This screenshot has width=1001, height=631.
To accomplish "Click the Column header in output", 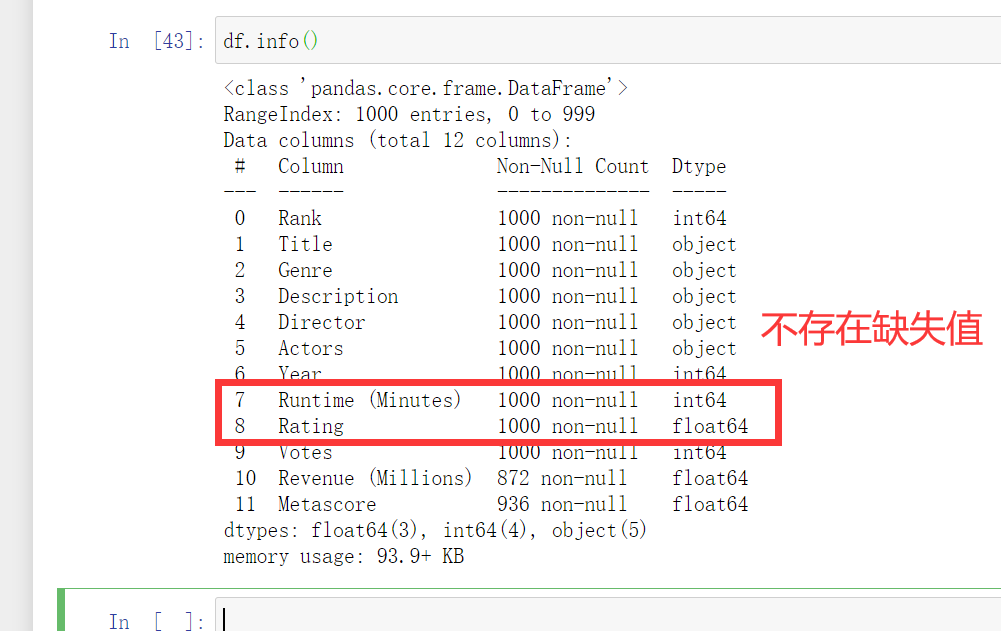I will coord(311,166).
